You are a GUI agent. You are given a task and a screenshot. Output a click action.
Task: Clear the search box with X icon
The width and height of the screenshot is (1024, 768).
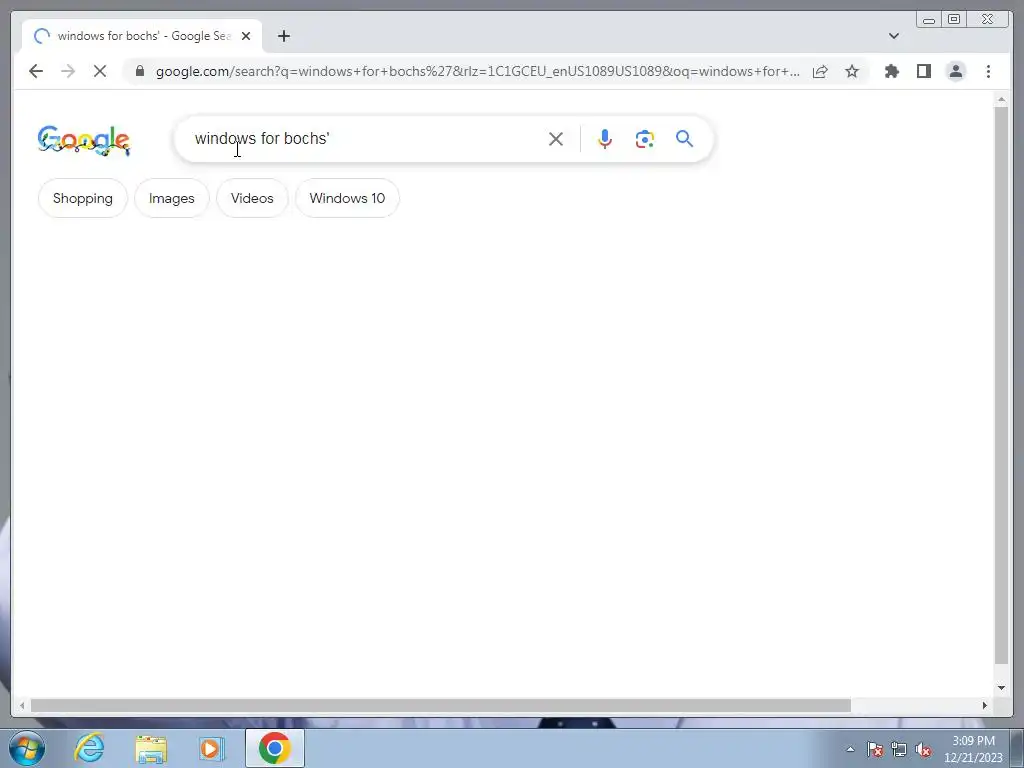click(x=556, y=138)
